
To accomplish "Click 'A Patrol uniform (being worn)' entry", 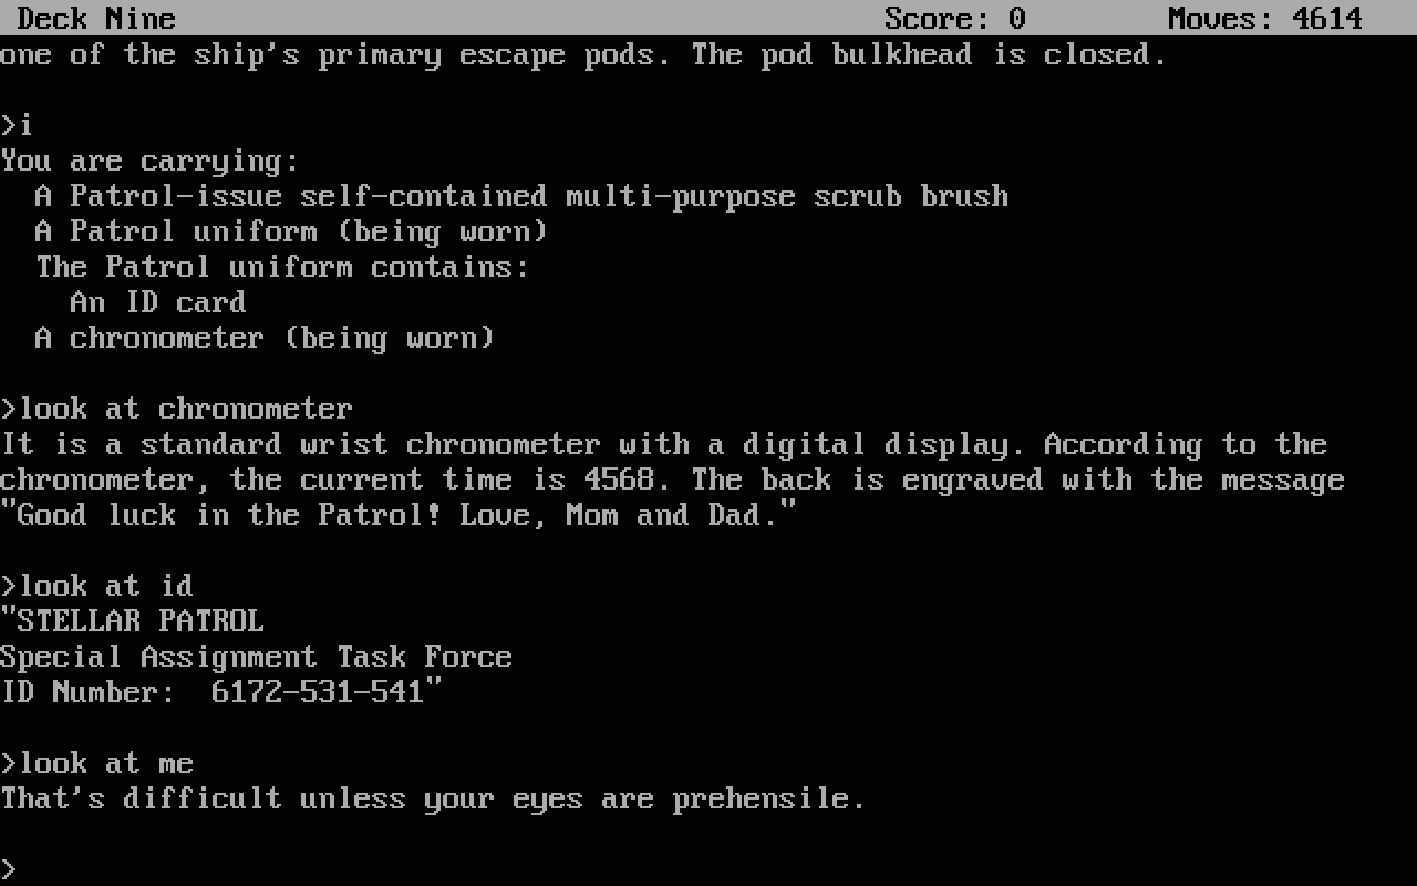I will (x=291, y=232).
